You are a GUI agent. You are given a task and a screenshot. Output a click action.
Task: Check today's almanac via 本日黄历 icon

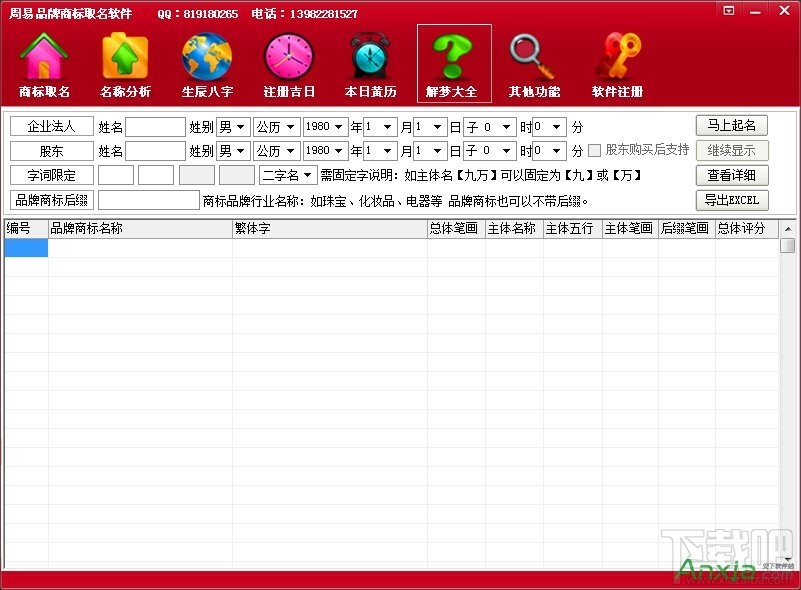click(370, 62)
